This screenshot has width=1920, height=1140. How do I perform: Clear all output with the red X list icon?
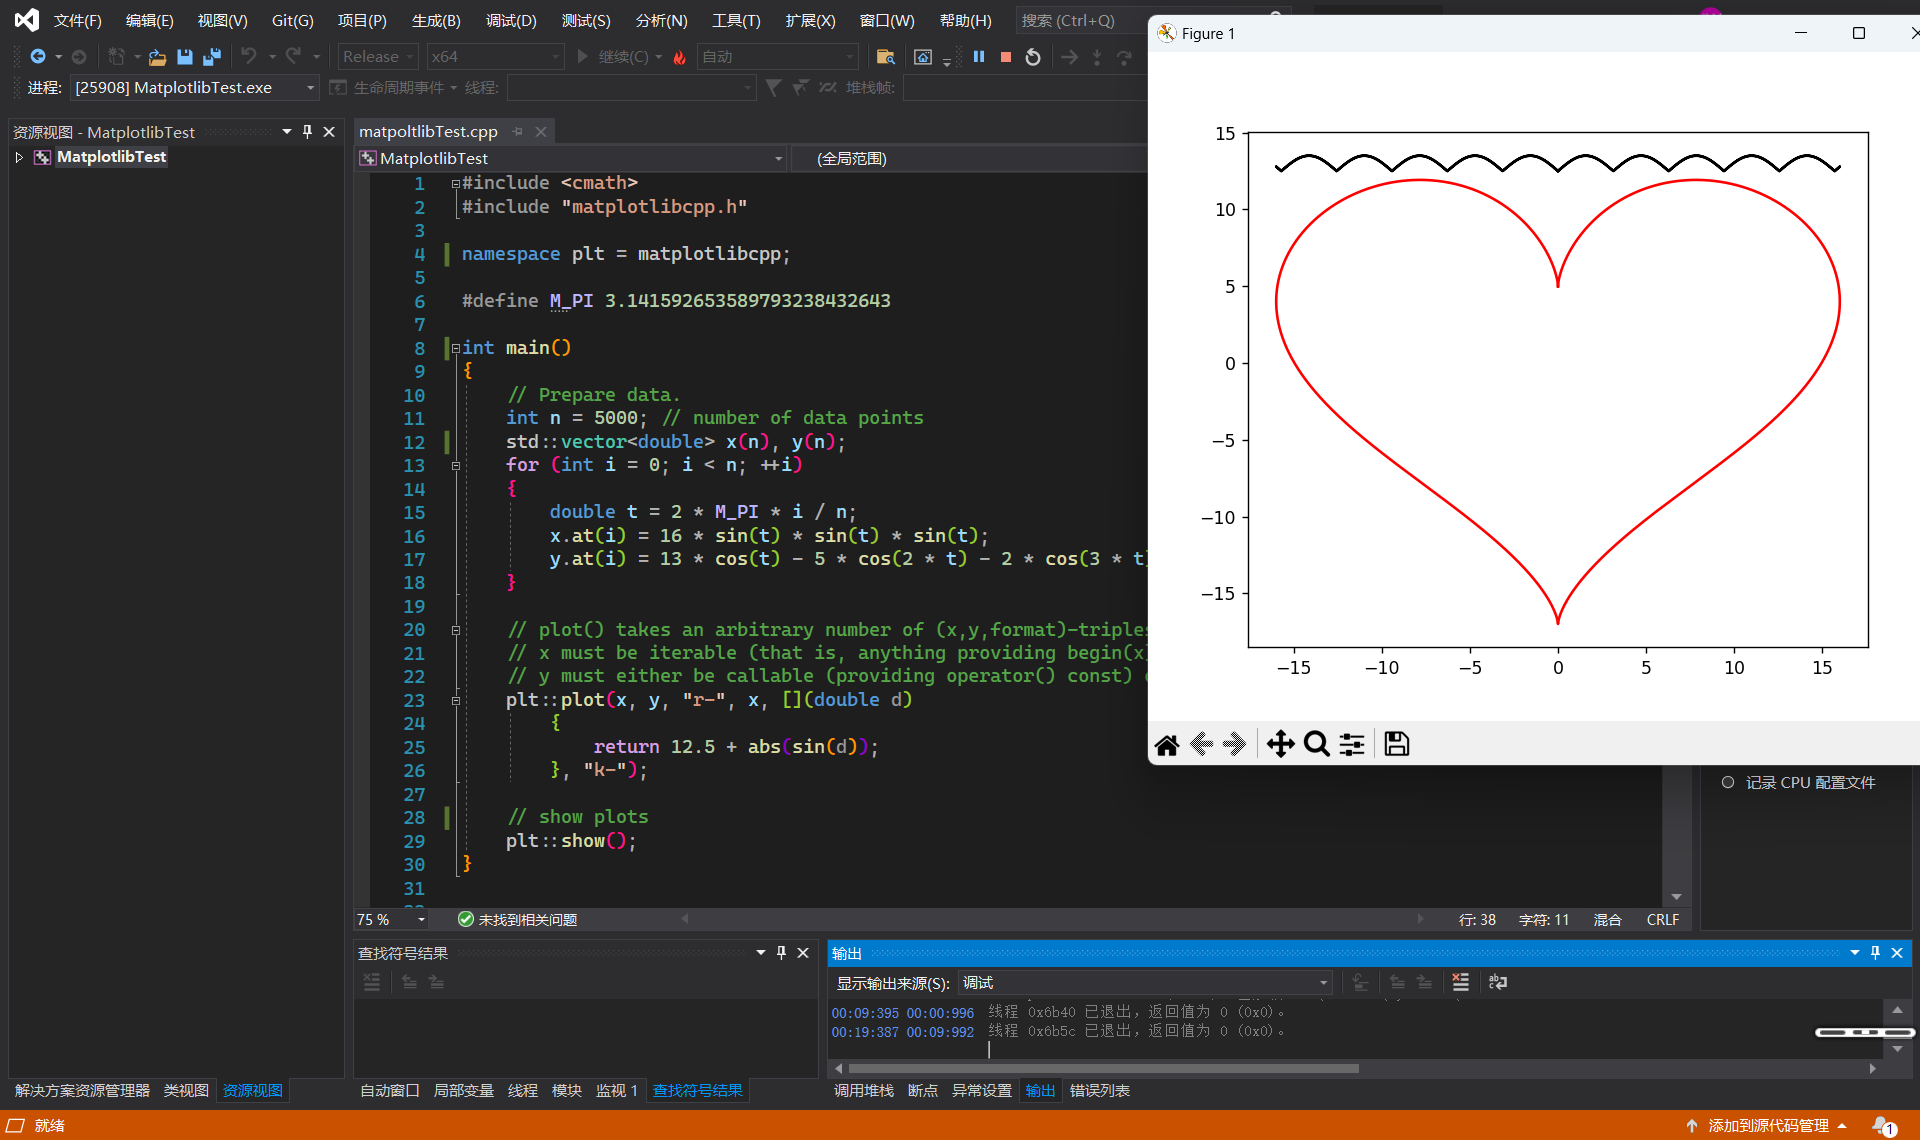(1460, 982)
